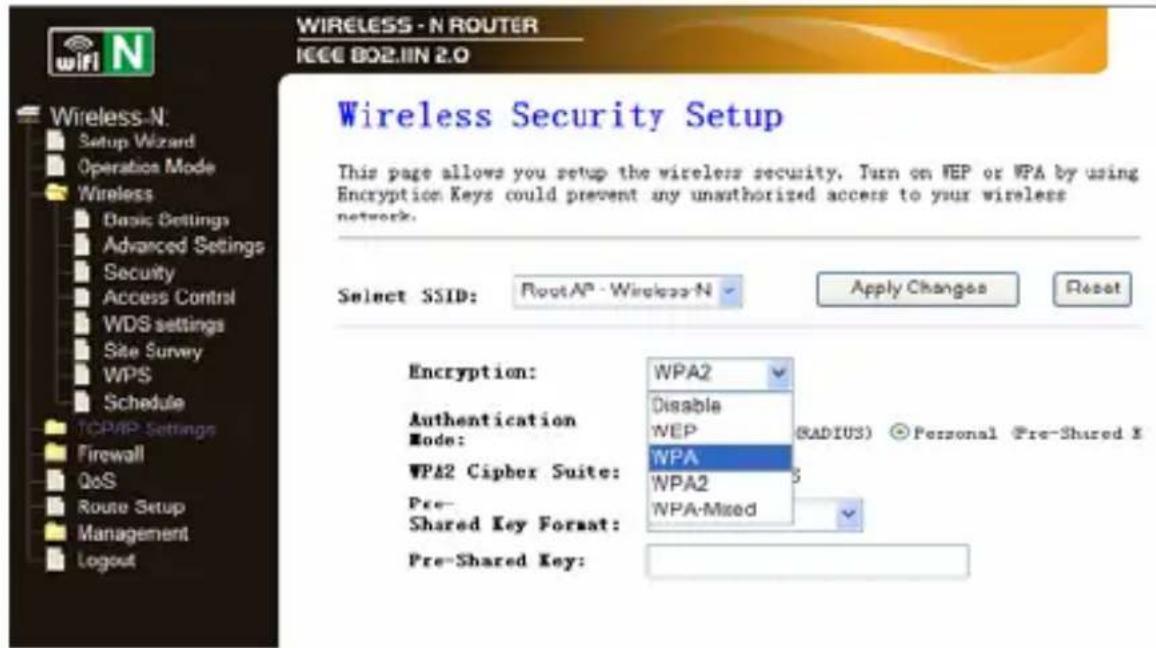Open the Pre-Shared Key Format dropdown
This screenshot has height=648, width=1156.
[x=849, y=514]
